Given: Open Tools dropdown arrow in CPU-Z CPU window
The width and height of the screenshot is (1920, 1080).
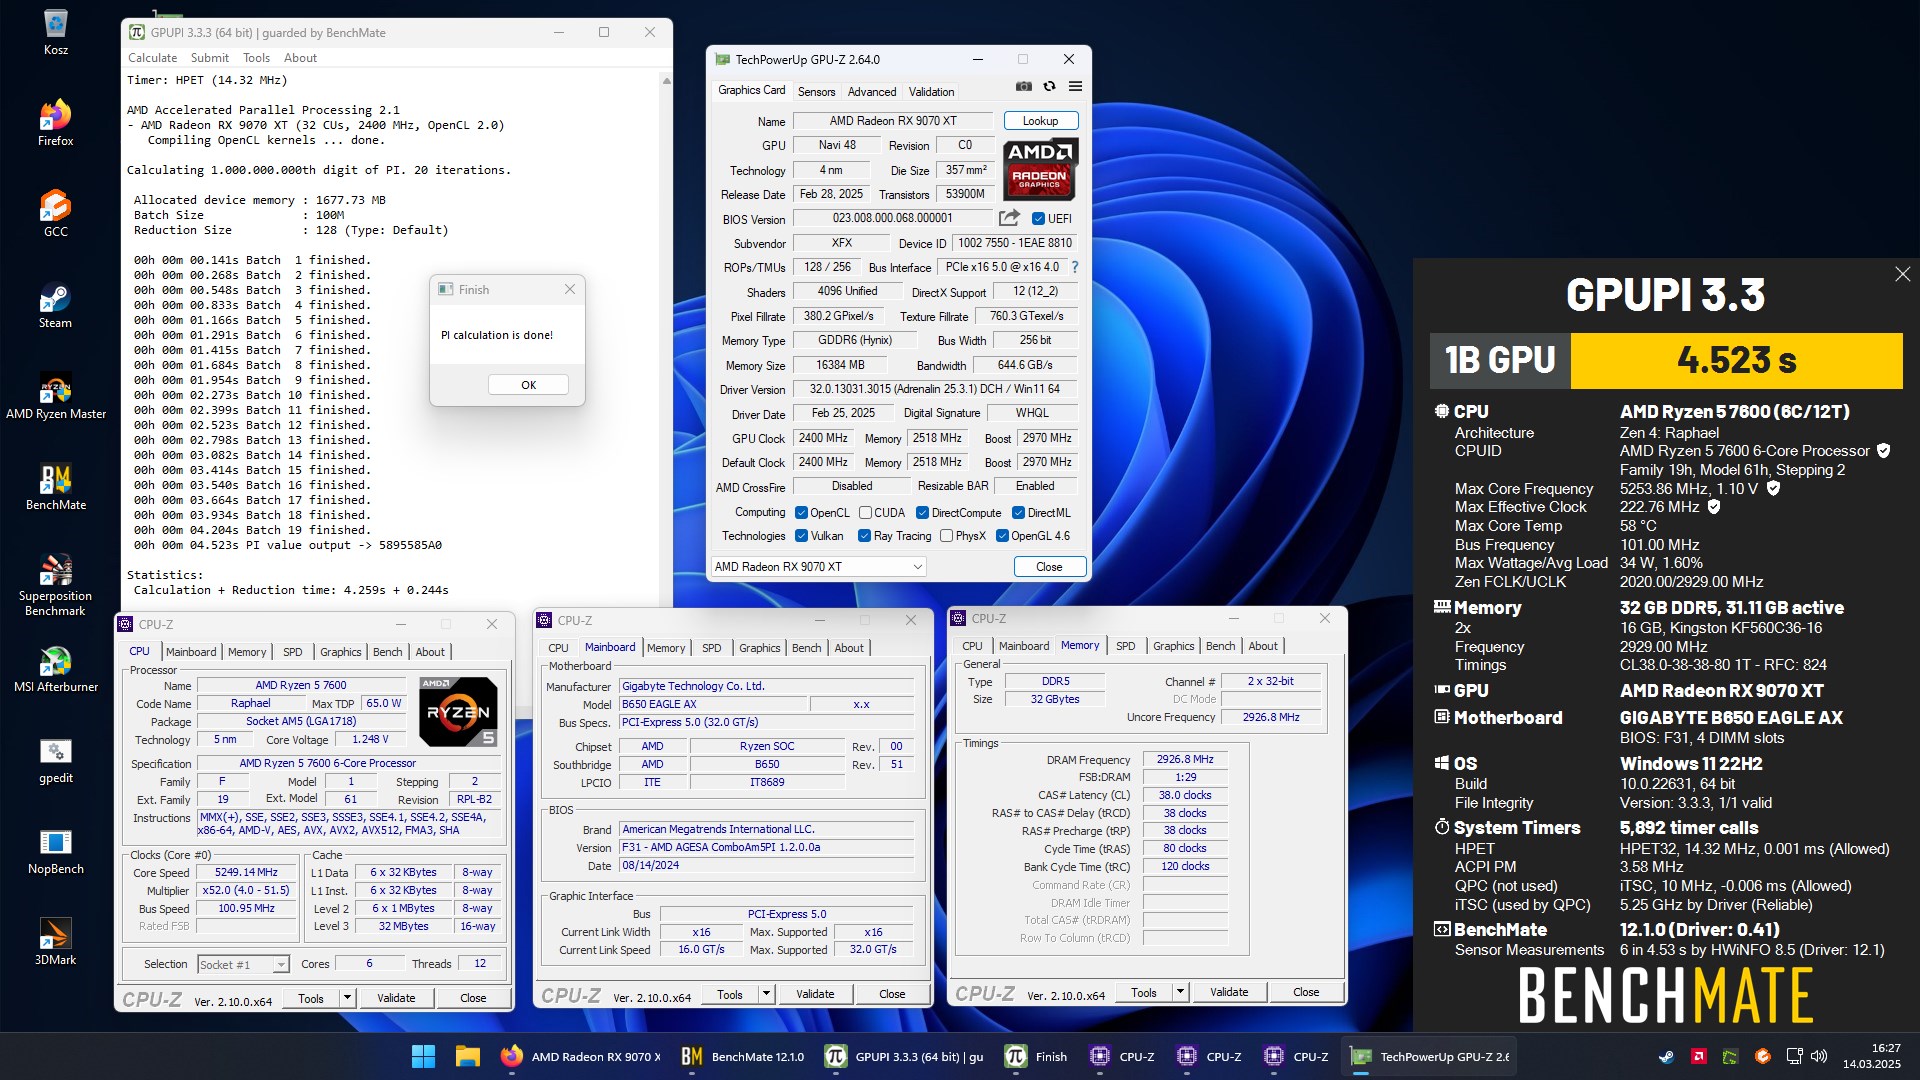Looking at the screenshot, I should pos(347,998).
